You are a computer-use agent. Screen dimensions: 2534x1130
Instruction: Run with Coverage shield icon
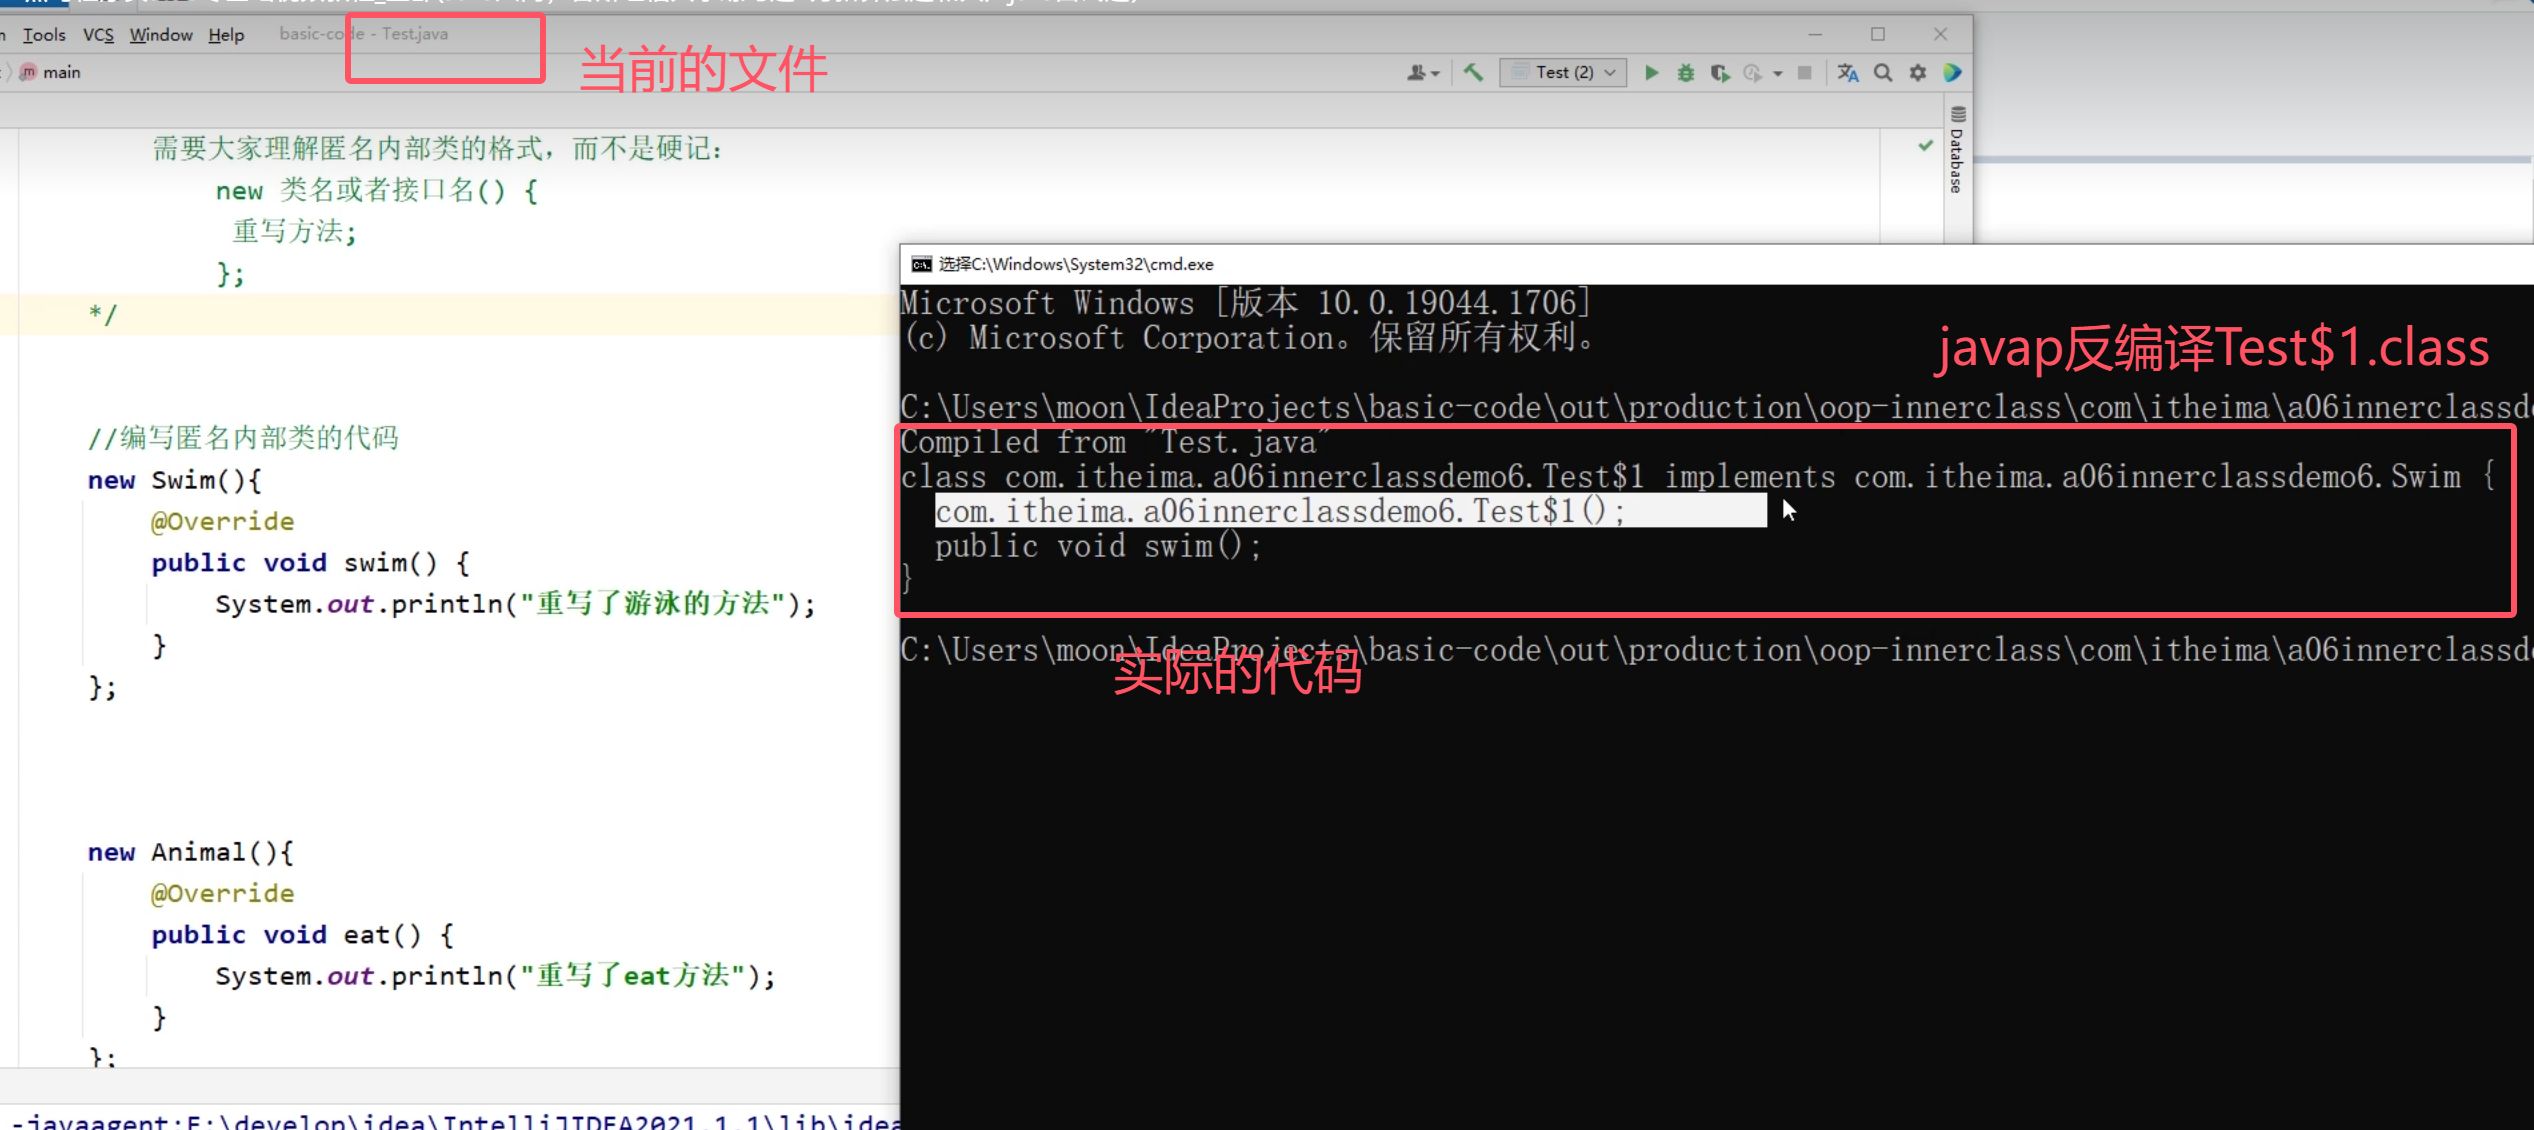pos(1719,72)
